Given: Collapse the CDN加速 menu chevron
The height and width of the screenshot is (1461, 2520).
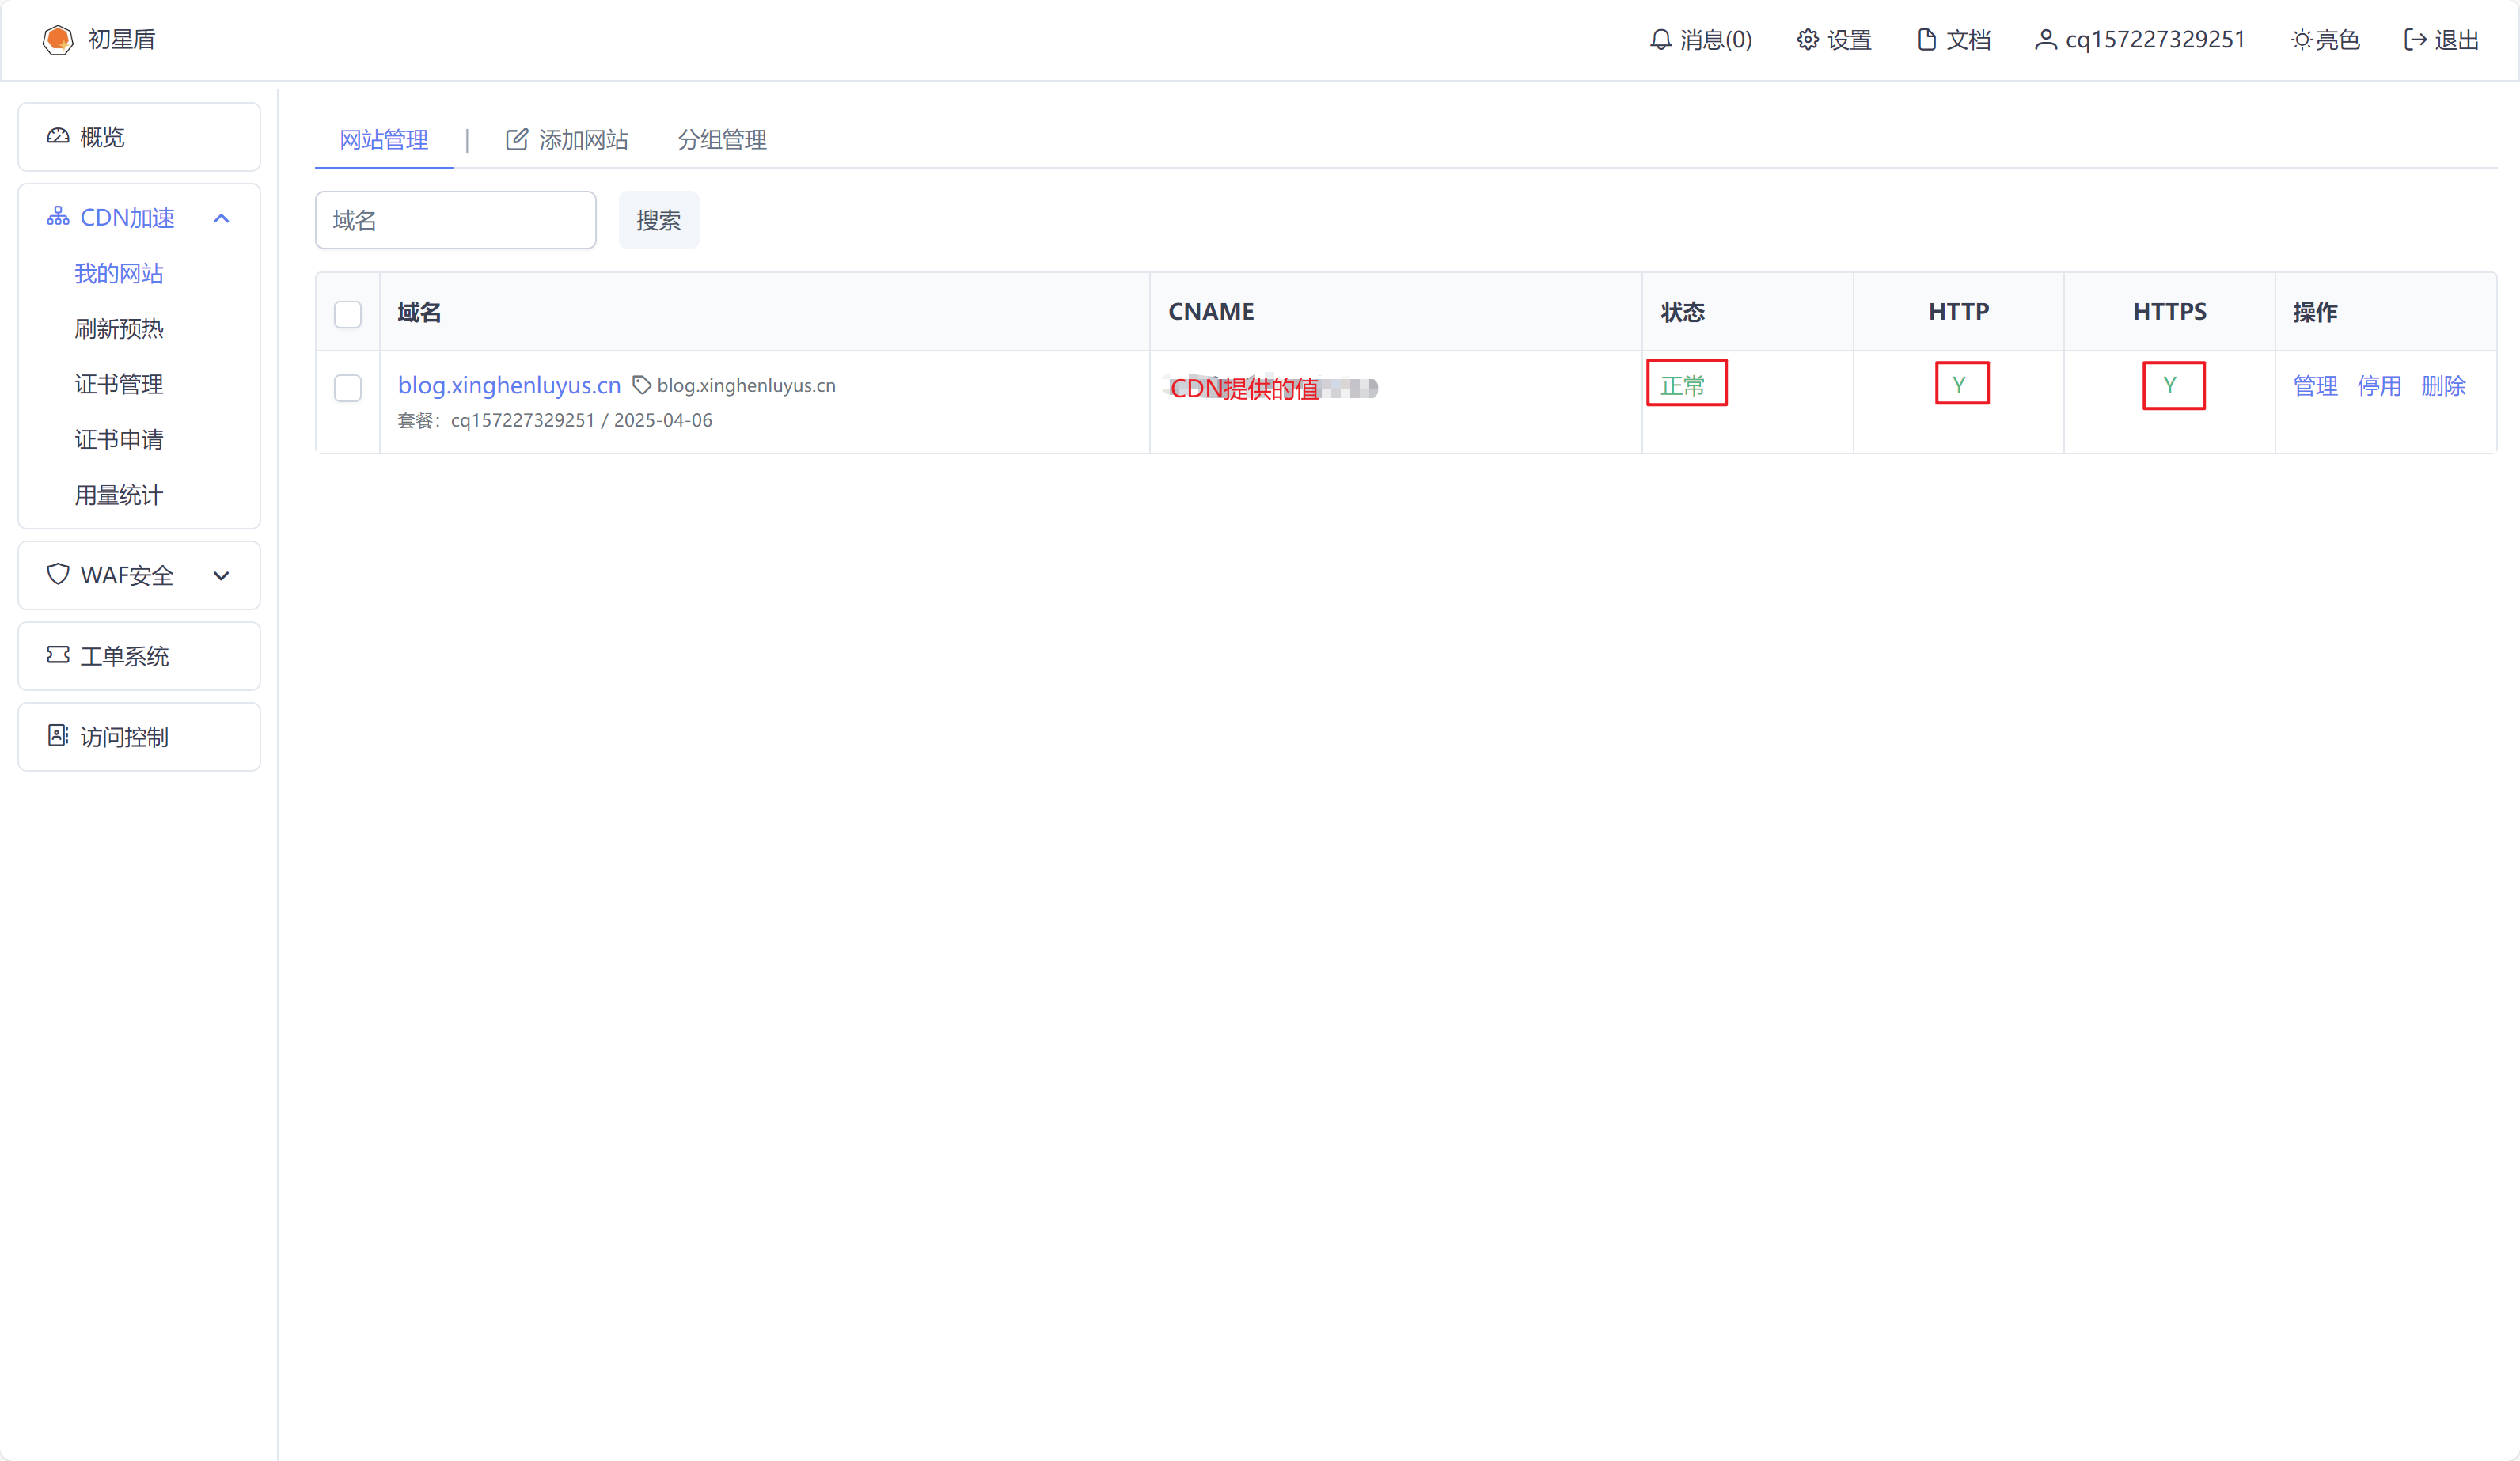Looking at the screenshot, I should [221, 218].
